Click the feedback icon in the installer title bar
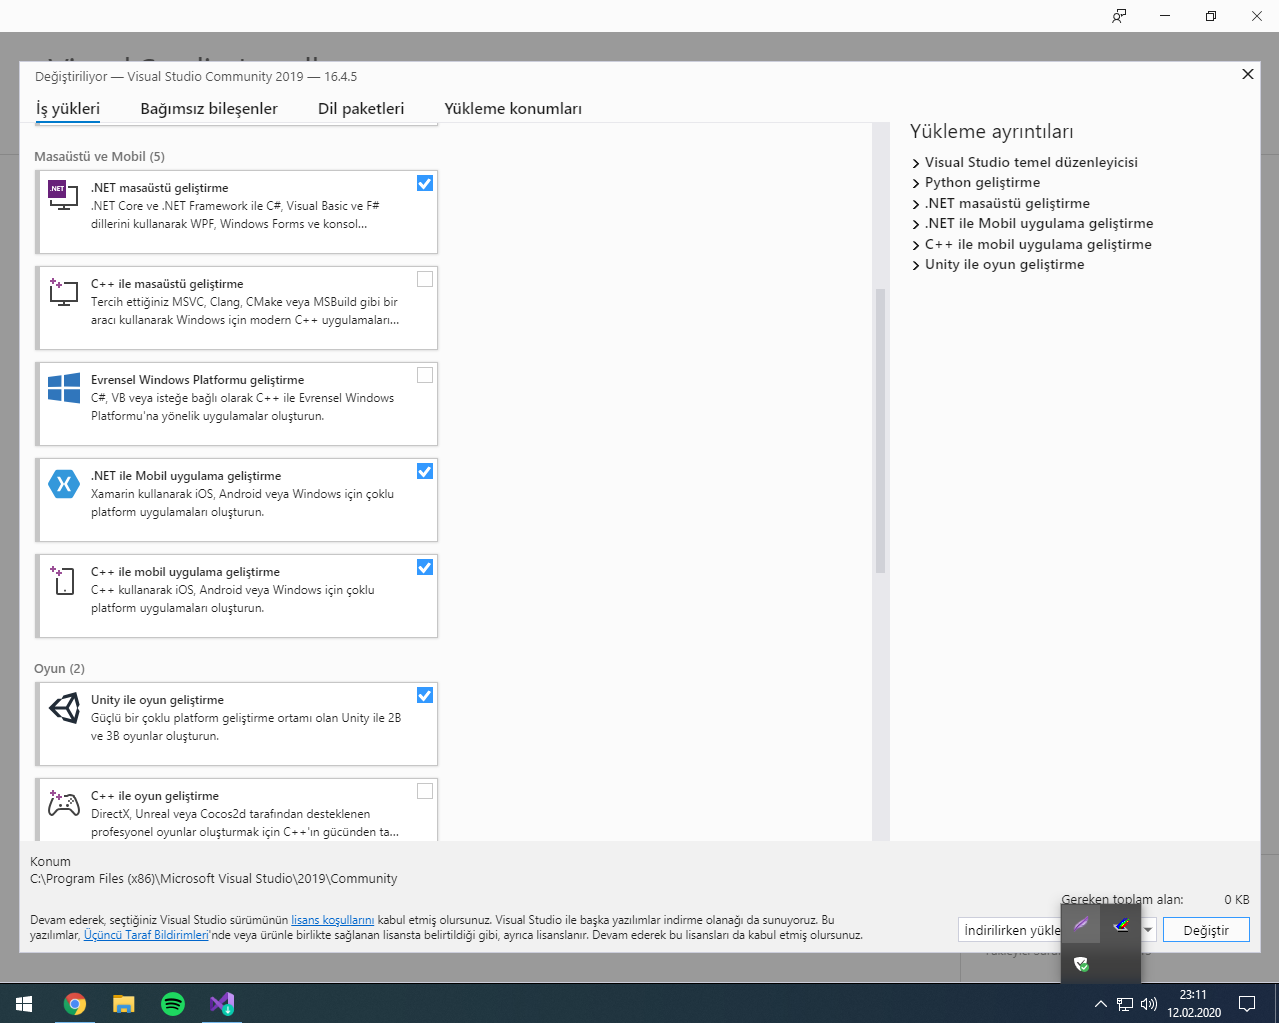Image resolution: width=1279 pixels, height=1023 pixels. click(1119, 16)
